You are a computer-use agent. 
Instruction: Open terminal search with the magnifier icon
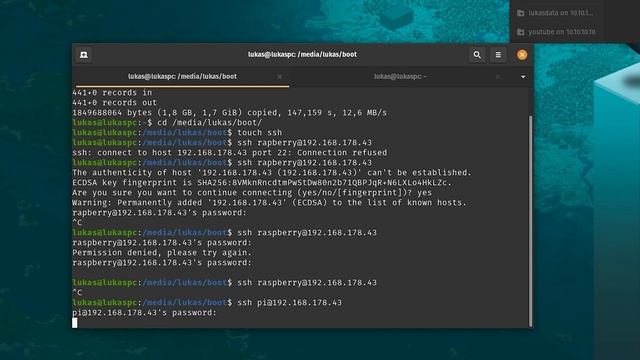tap(477, 55)
